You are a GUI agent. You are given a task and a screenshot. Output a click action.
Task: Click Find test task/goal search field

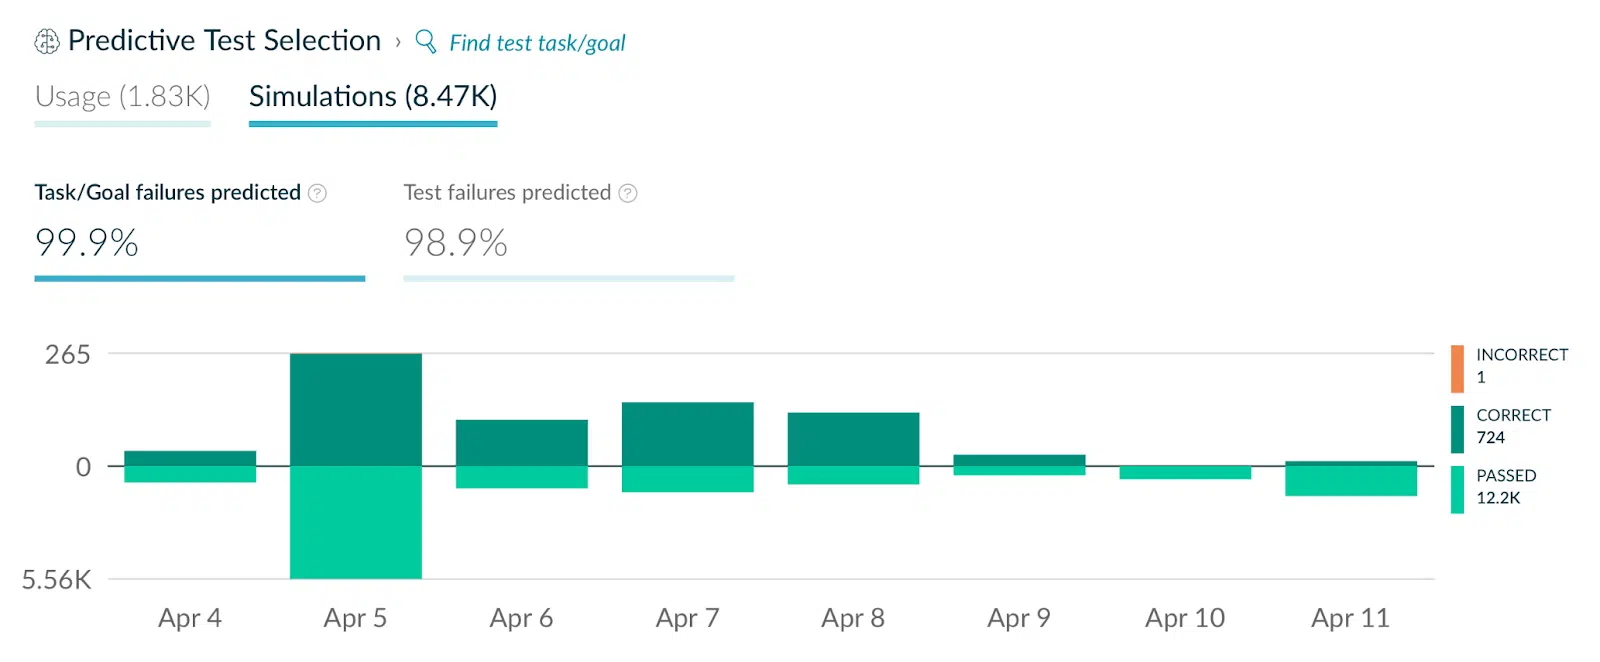click(537, 43)
